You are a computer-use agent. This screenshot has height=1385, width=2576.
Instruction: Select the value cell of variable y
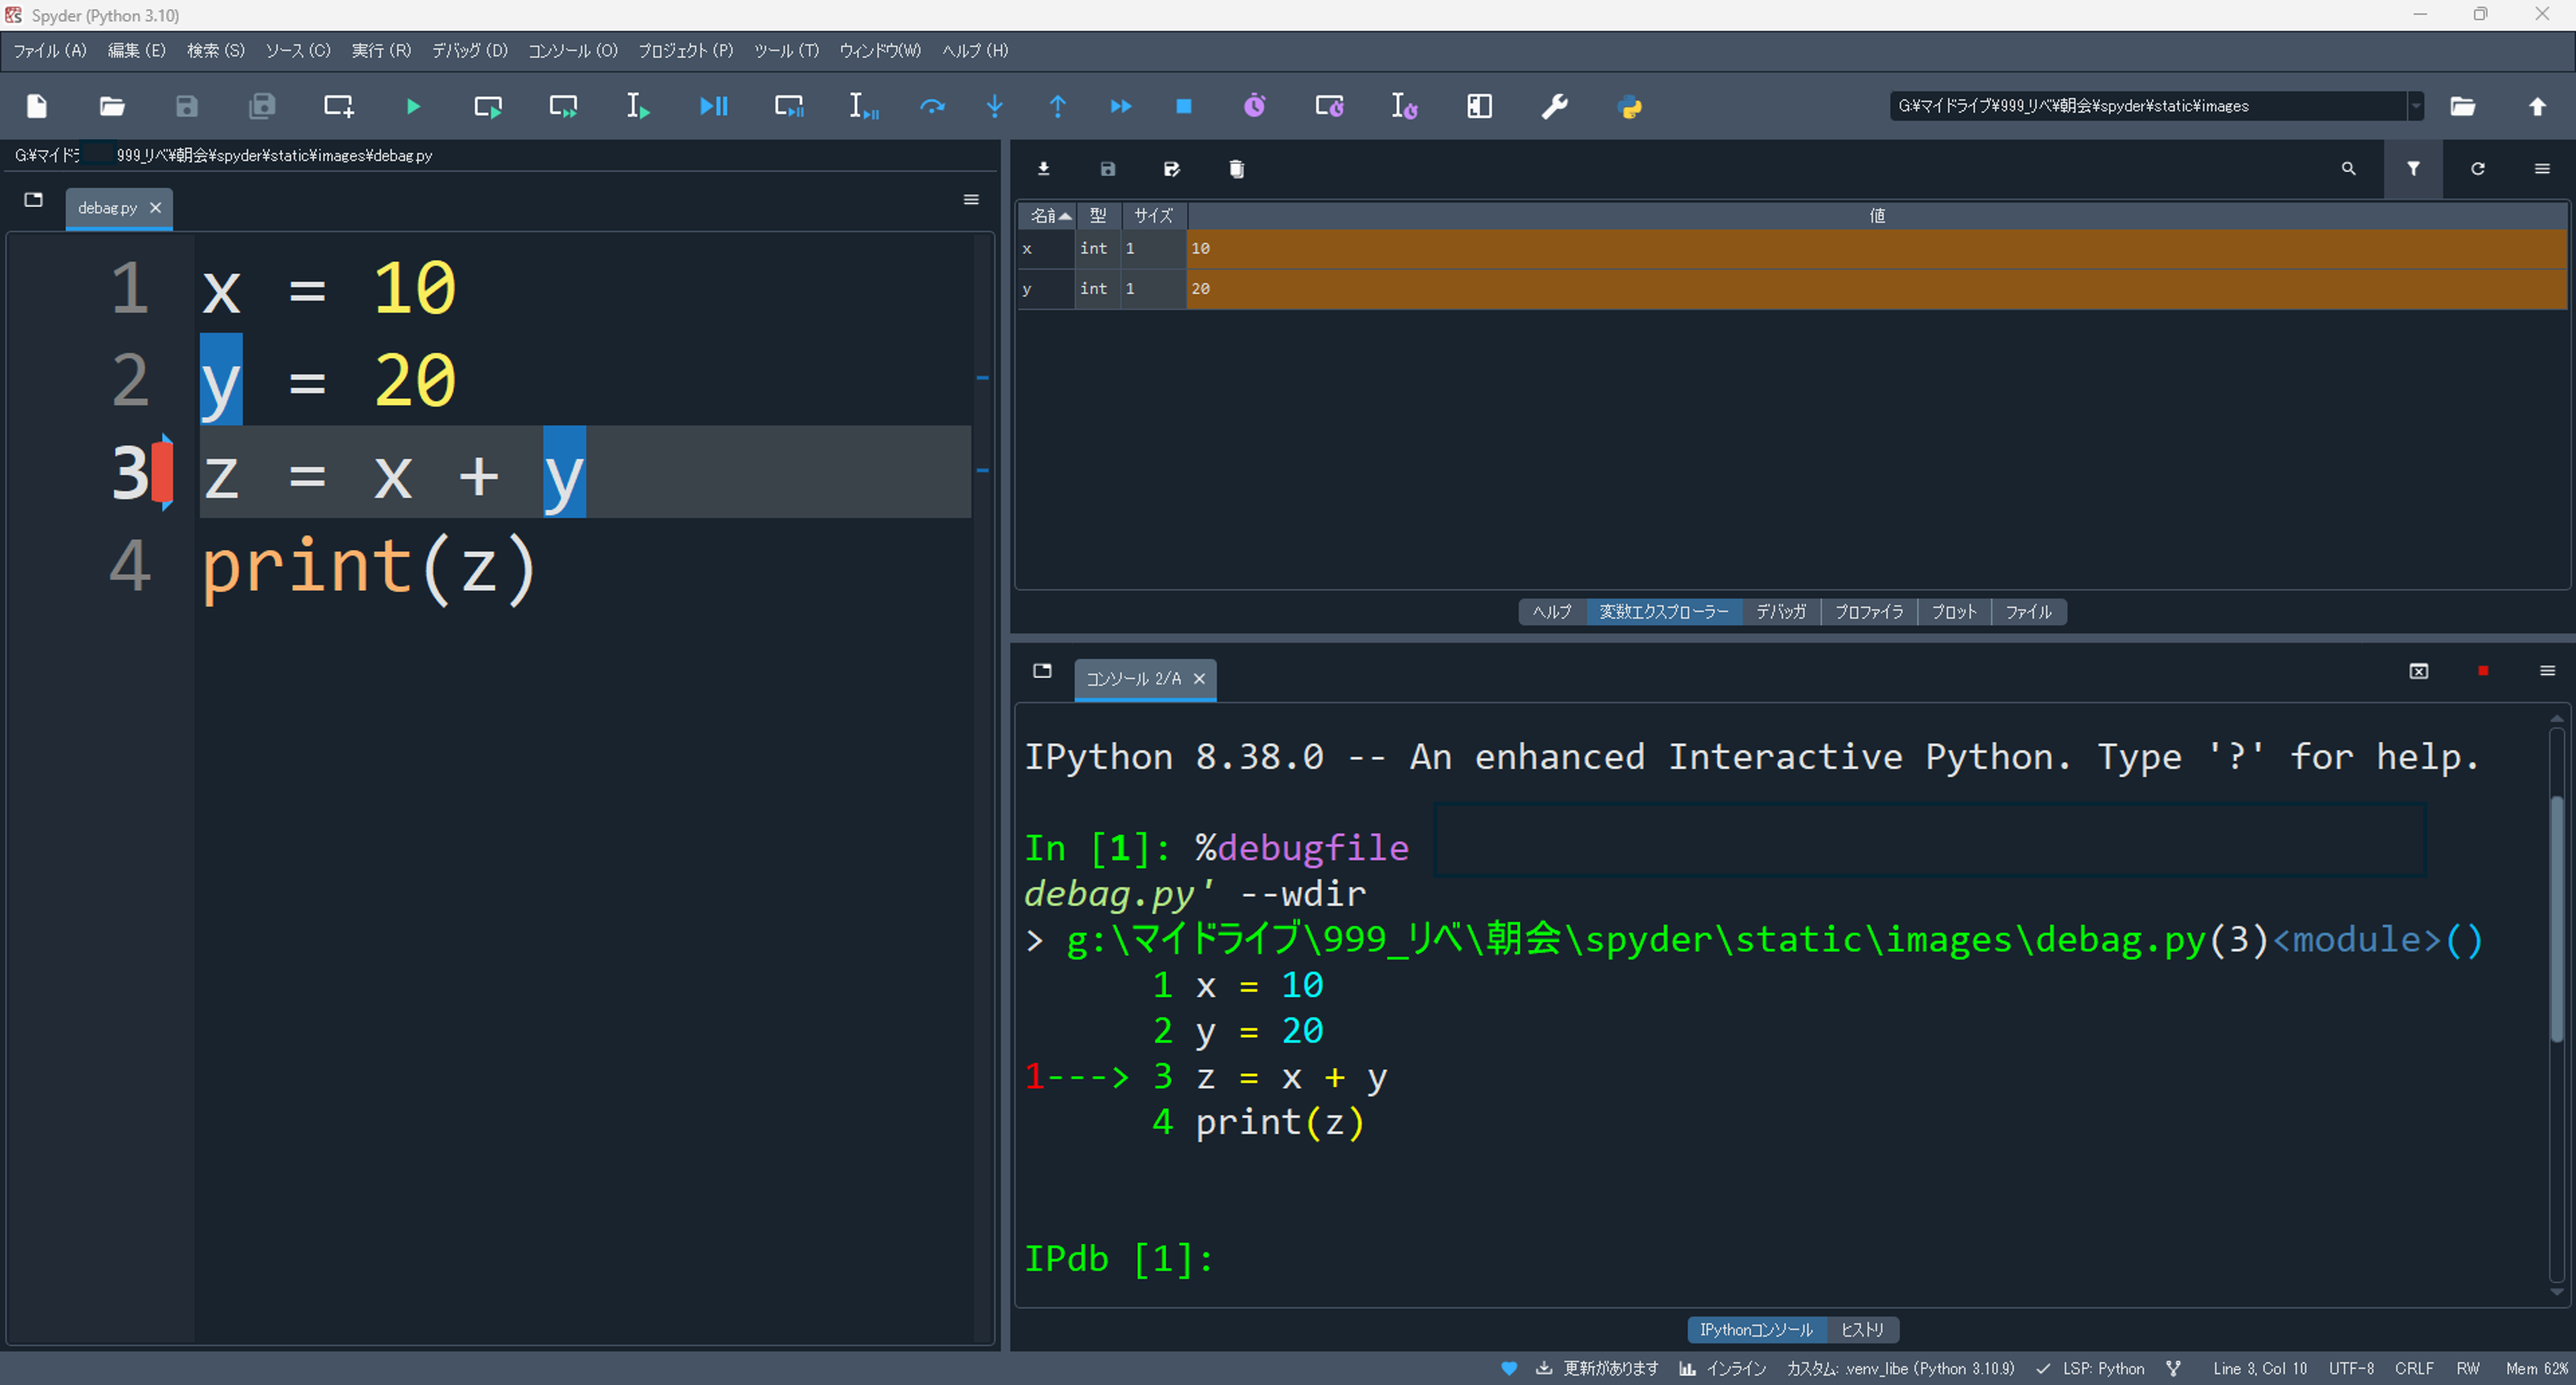pos(1877,289)
